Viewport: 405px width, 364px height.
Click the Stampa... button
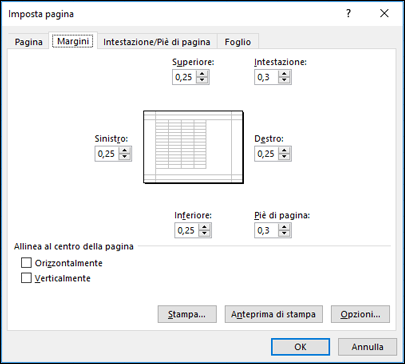click(x=187, y=314)
